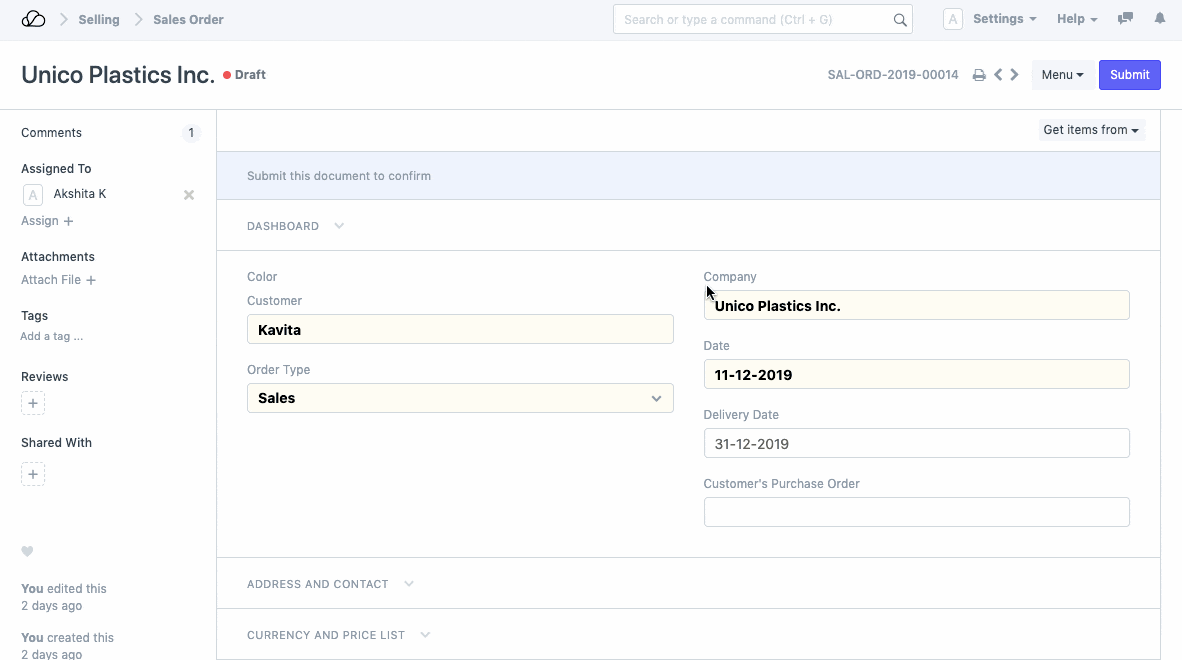This screenshot has width=1182, height=660.
Task: Add a review using plus box
Action: [33, 404]
